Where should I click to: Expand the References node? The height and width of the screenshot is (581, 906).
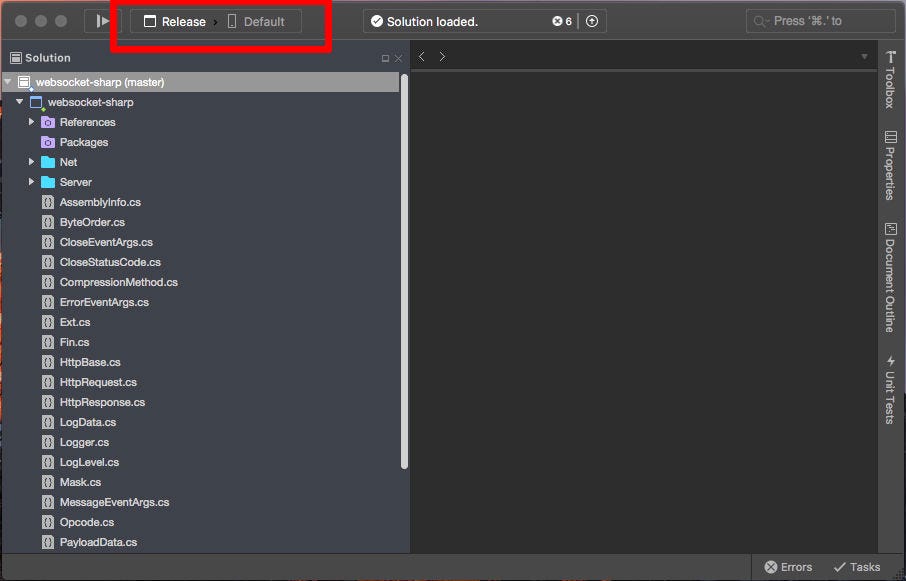30,122
